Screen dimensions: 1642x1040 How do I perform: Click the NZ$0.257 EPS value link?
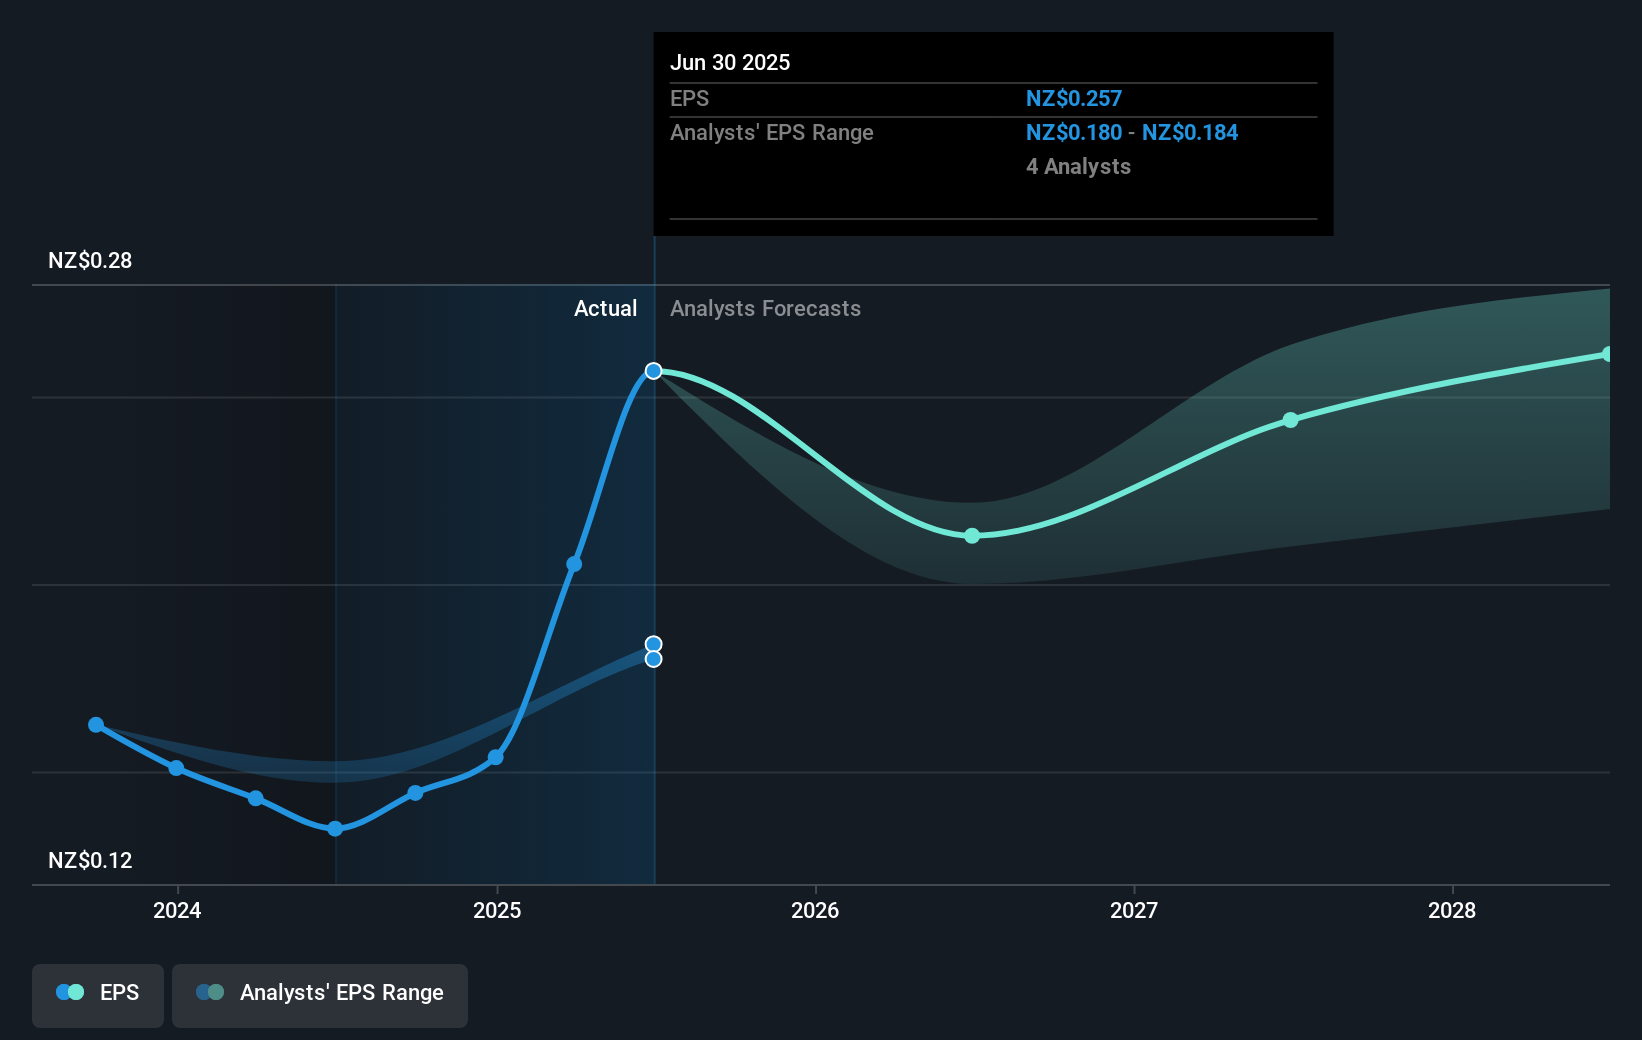[x=1073, y=98]
